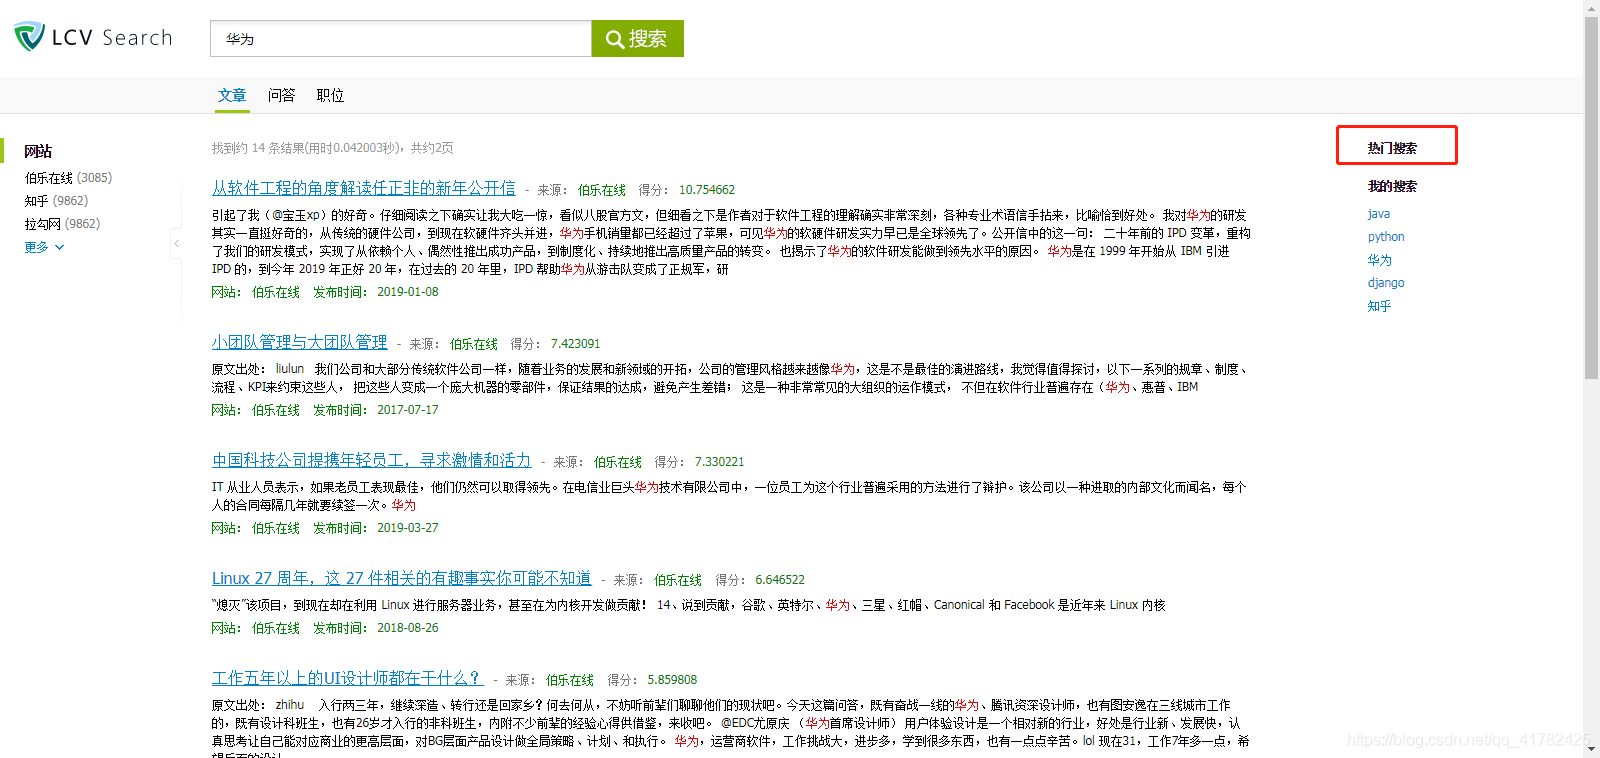This screenshot has height=758, width=1600.
Task: Click the 网站 sidebar heading
Action: 38,151
